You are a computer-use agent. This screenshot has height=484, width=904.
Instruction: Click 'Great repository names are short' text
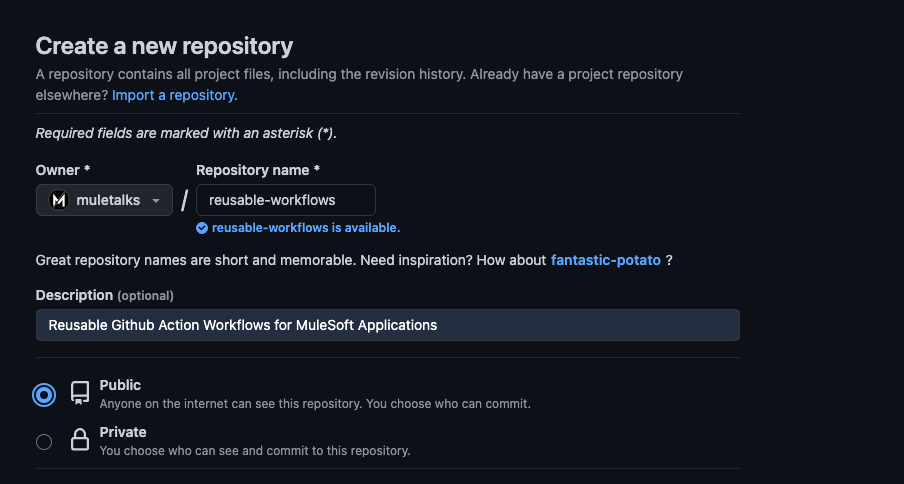coord(354,260)
